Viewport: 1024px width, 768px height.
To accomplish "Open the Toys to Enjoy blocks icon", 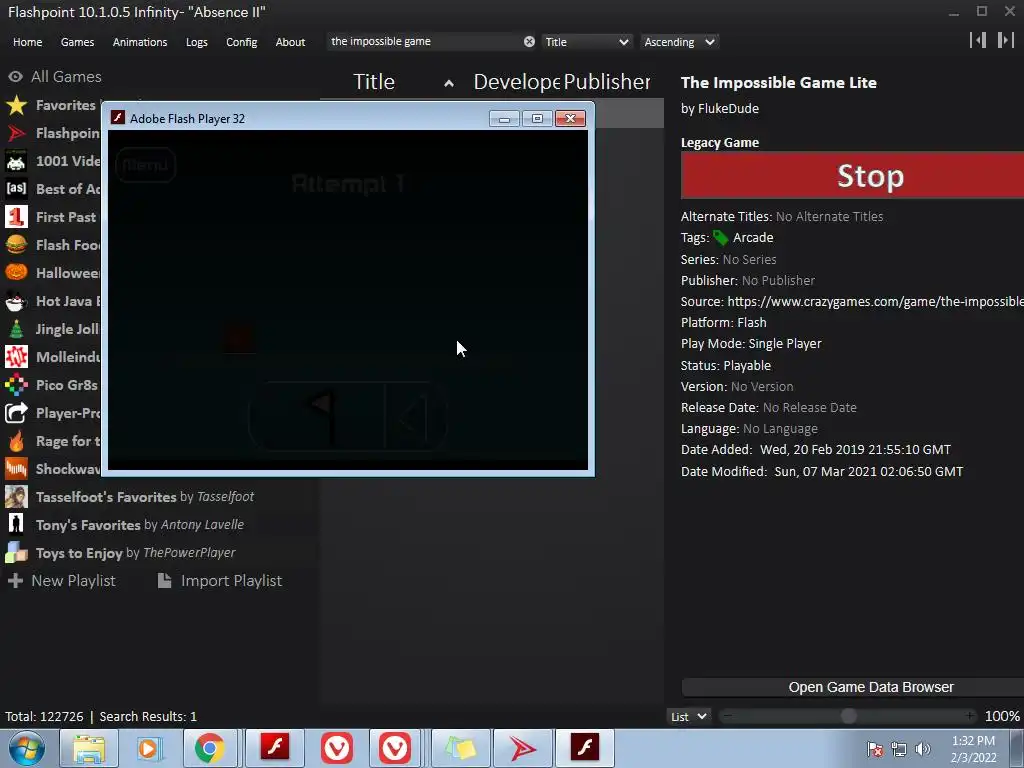I will click(16, 553).
